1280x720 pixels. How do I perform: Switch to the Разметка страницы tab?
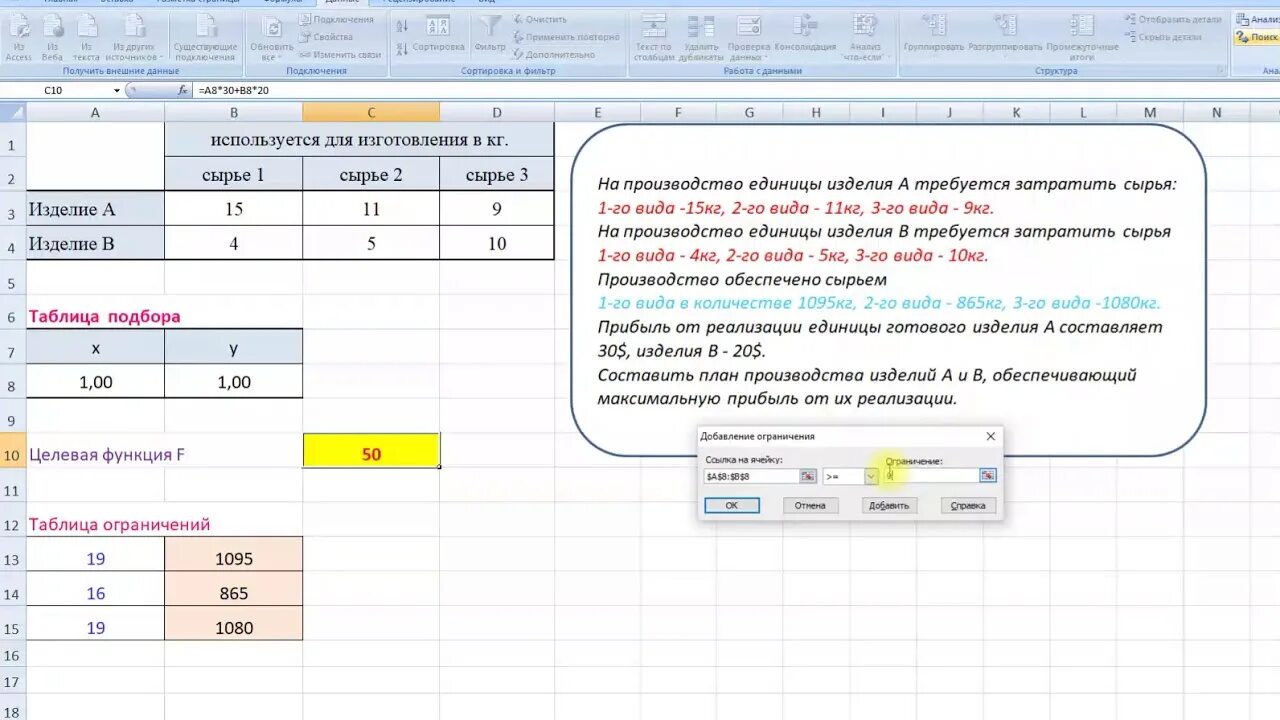click(196, 2)
